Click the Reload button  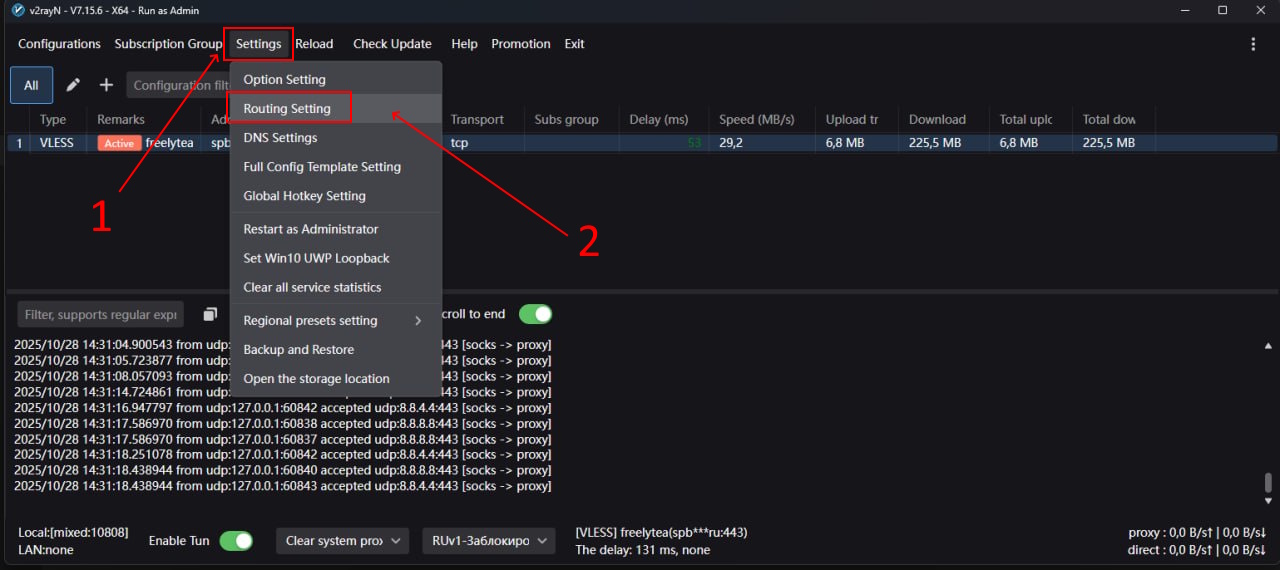tap(314, 44)
